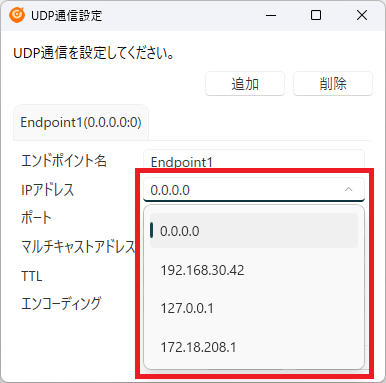Image resolution: width=386 pixels, height=383 pixels.
Task: Pick the 127.0.0.1 loopback address option
Action: 254,308
